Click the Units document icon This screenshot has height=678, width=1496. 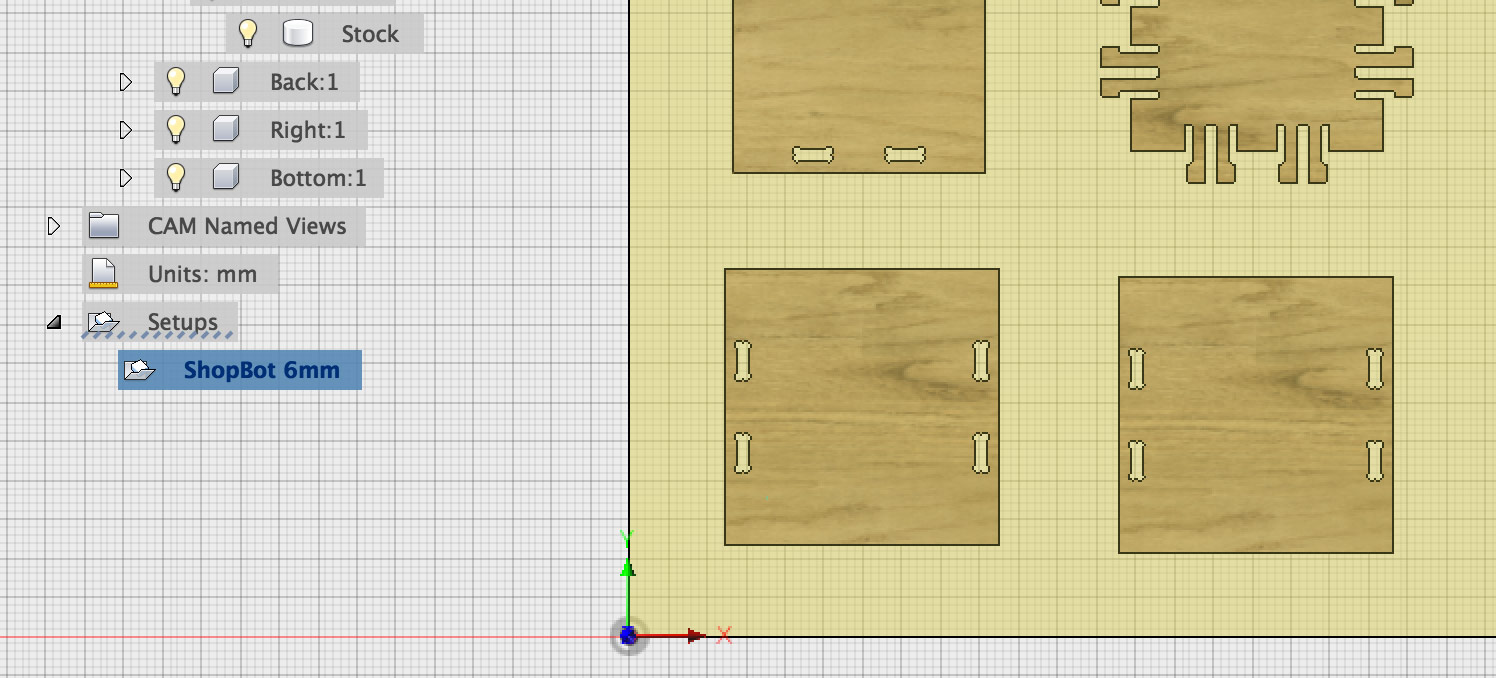click(105, 272)
